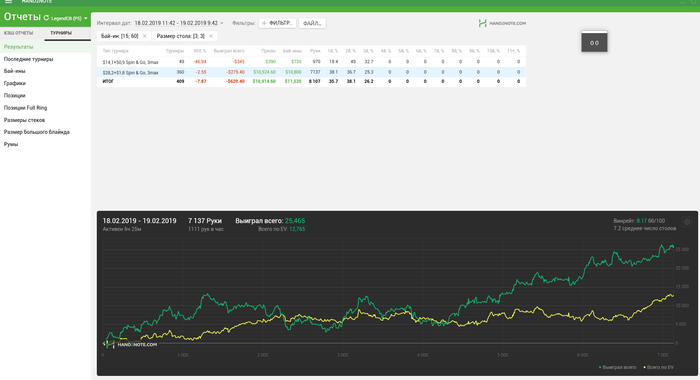Open the Румы report
The width and height of the screenshot is (700, 380).
point(11,144)
